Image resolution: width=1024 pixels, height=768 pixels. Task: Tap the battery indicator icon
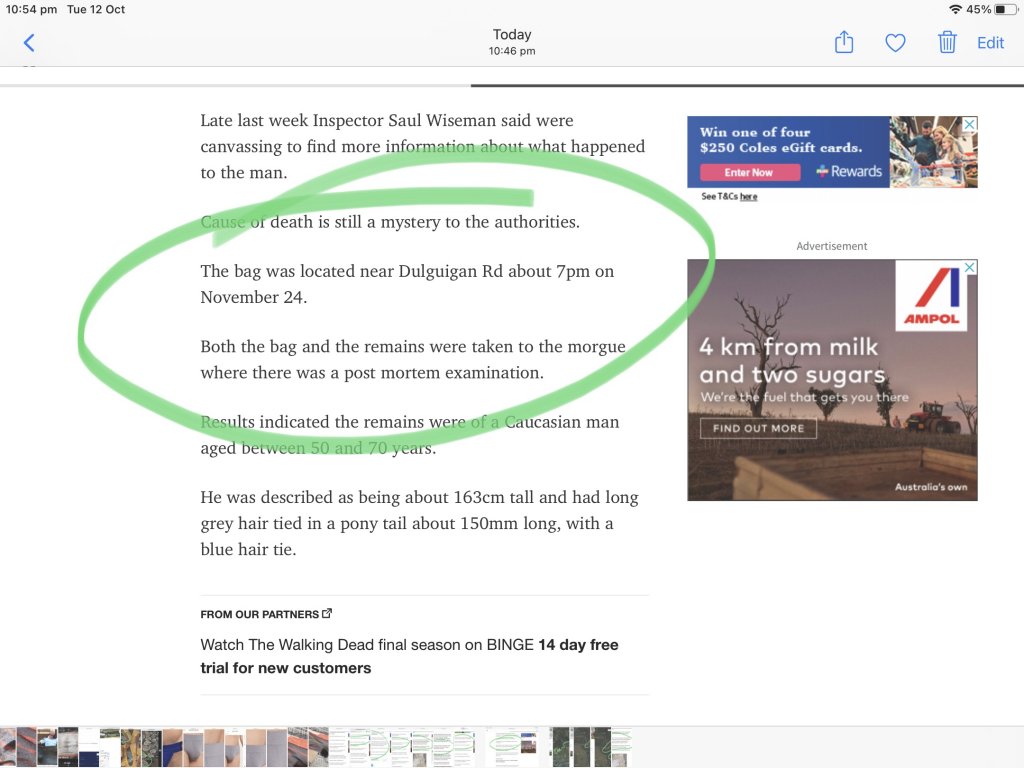click(1005, 9)
